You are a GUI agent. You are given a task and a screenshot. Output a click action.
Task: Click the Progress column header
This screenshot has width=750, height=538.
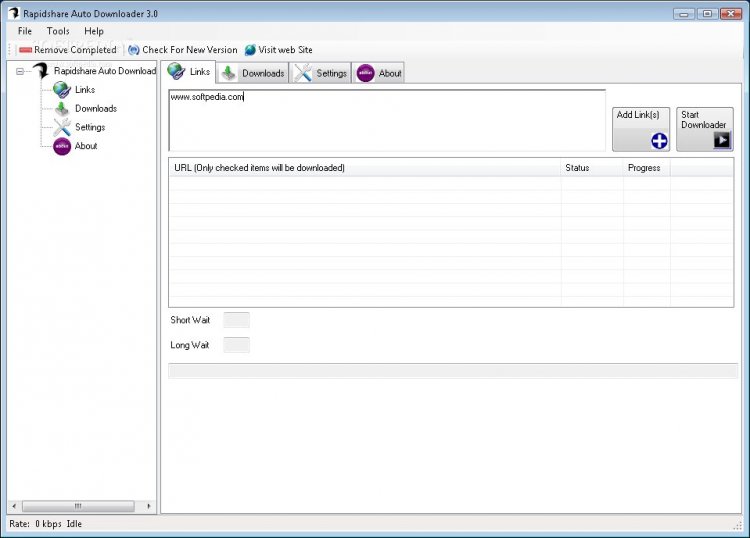click(x=647, y=168)
